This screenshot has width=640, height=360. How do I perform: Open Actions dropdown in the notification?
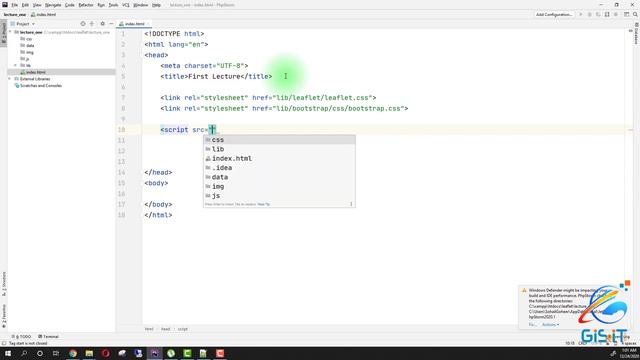(551, 325)
